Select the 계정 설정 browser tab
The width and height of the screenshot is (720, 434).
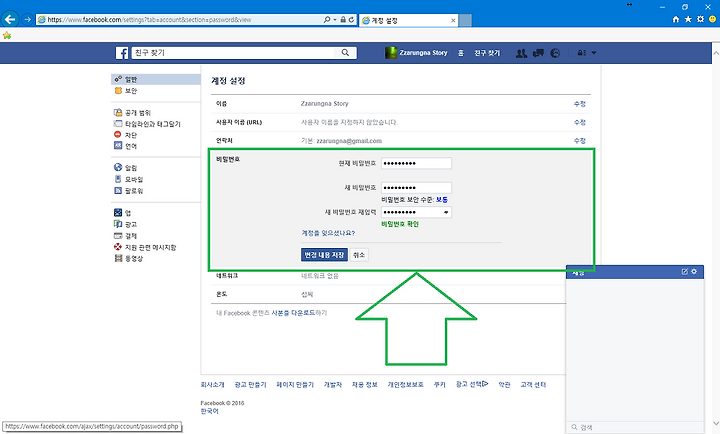click(409, 20)
